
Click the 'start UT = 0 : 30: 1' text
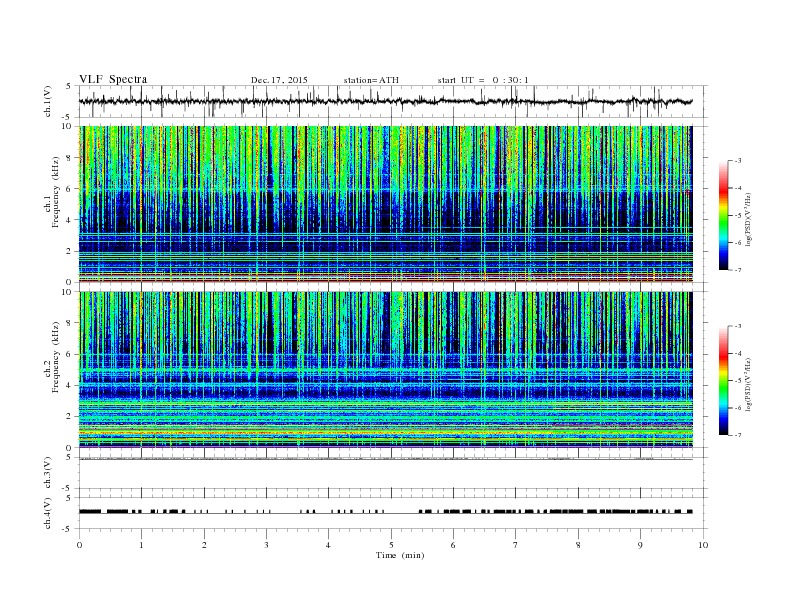(483, 80)
